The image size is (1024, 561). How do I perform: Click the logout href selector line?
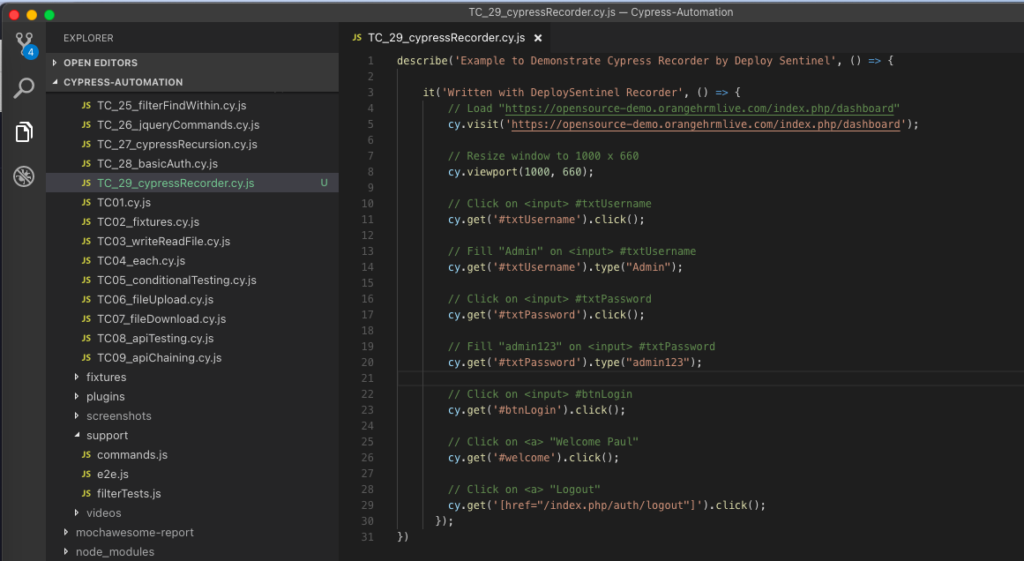pyautogui.click(x=607, y=505)
